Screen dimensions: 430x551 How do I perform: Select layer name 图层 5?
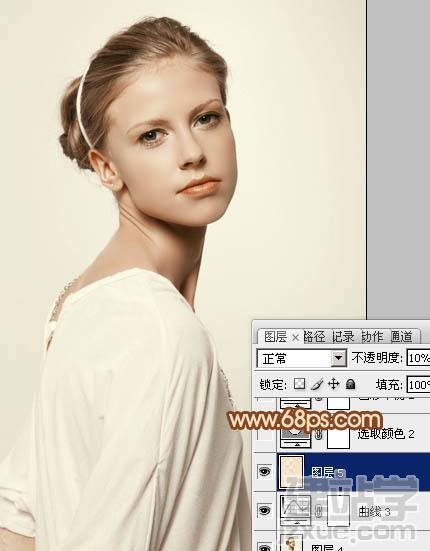tap(327, 473)
